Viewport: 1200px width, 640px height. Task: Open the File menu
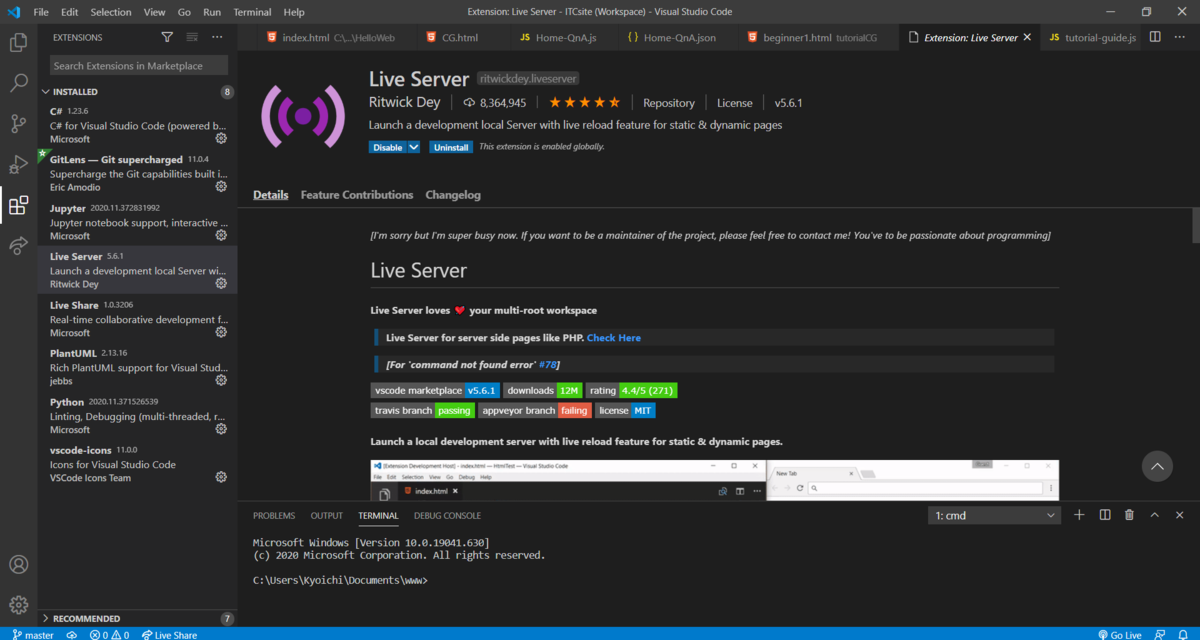point(41,12)
